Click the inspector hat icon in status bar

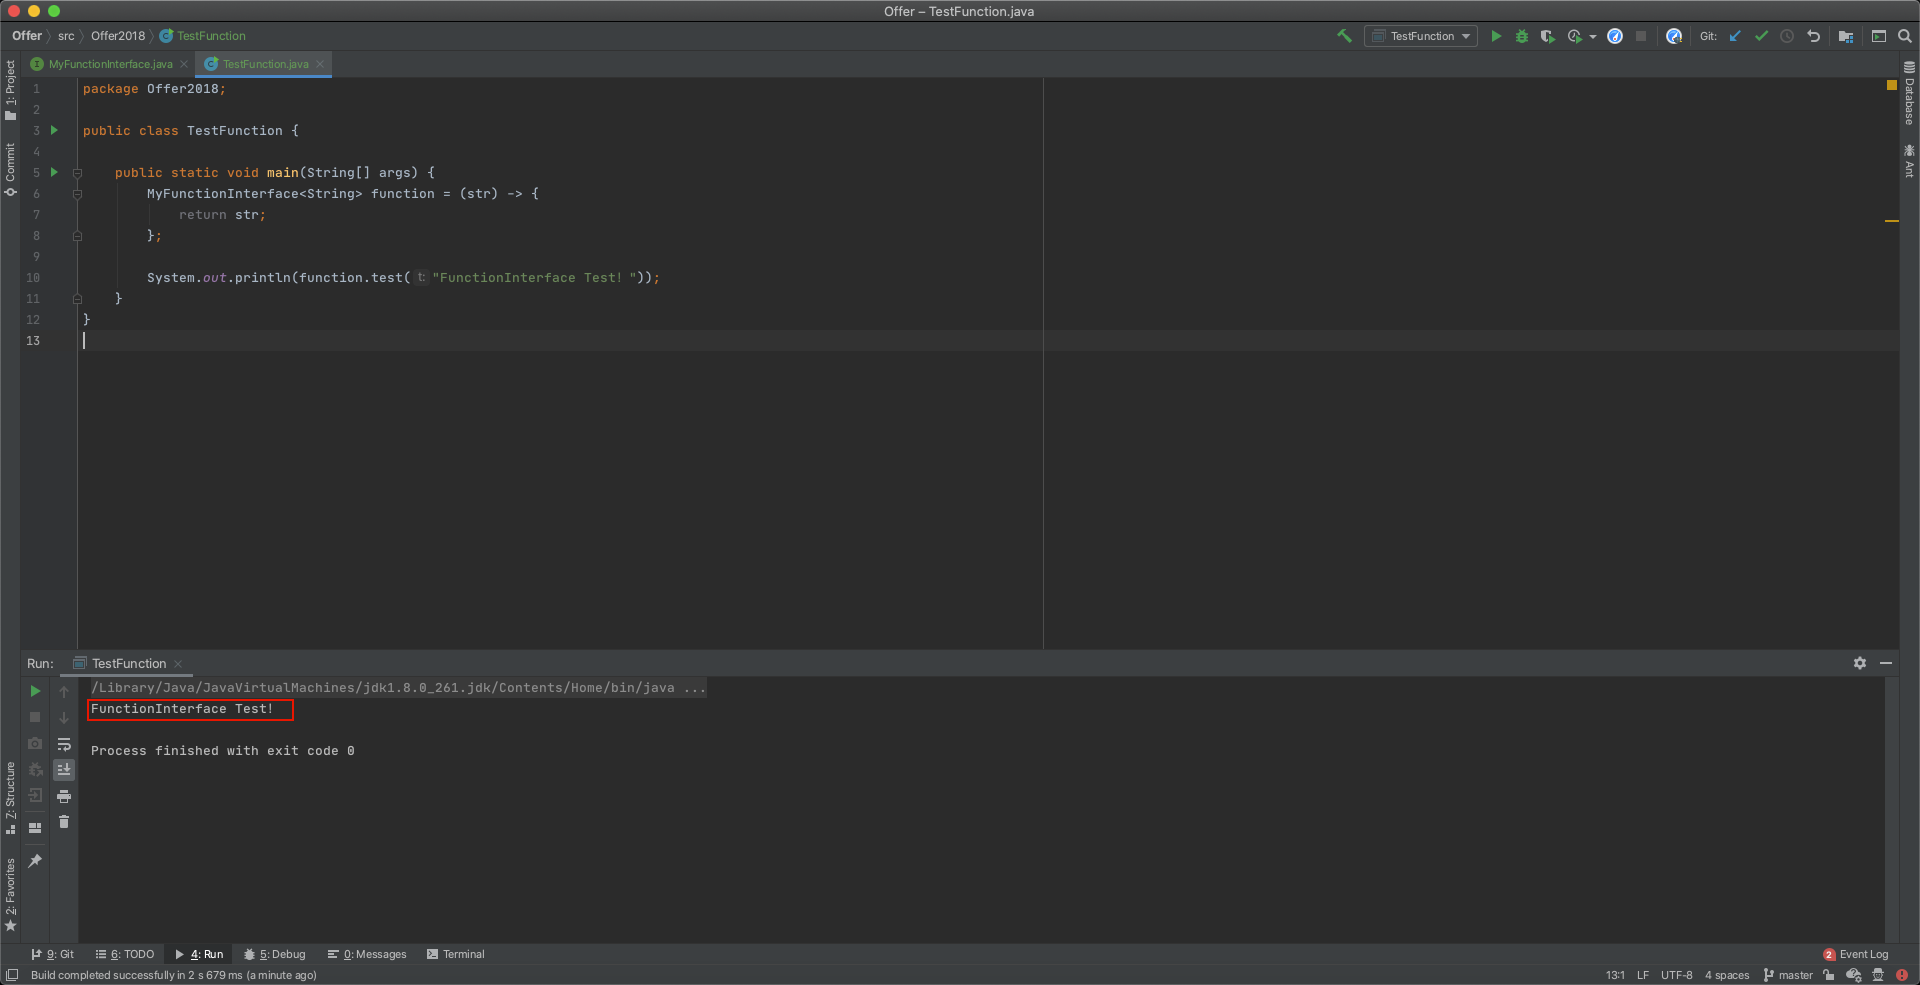[x=1878, y=975]
